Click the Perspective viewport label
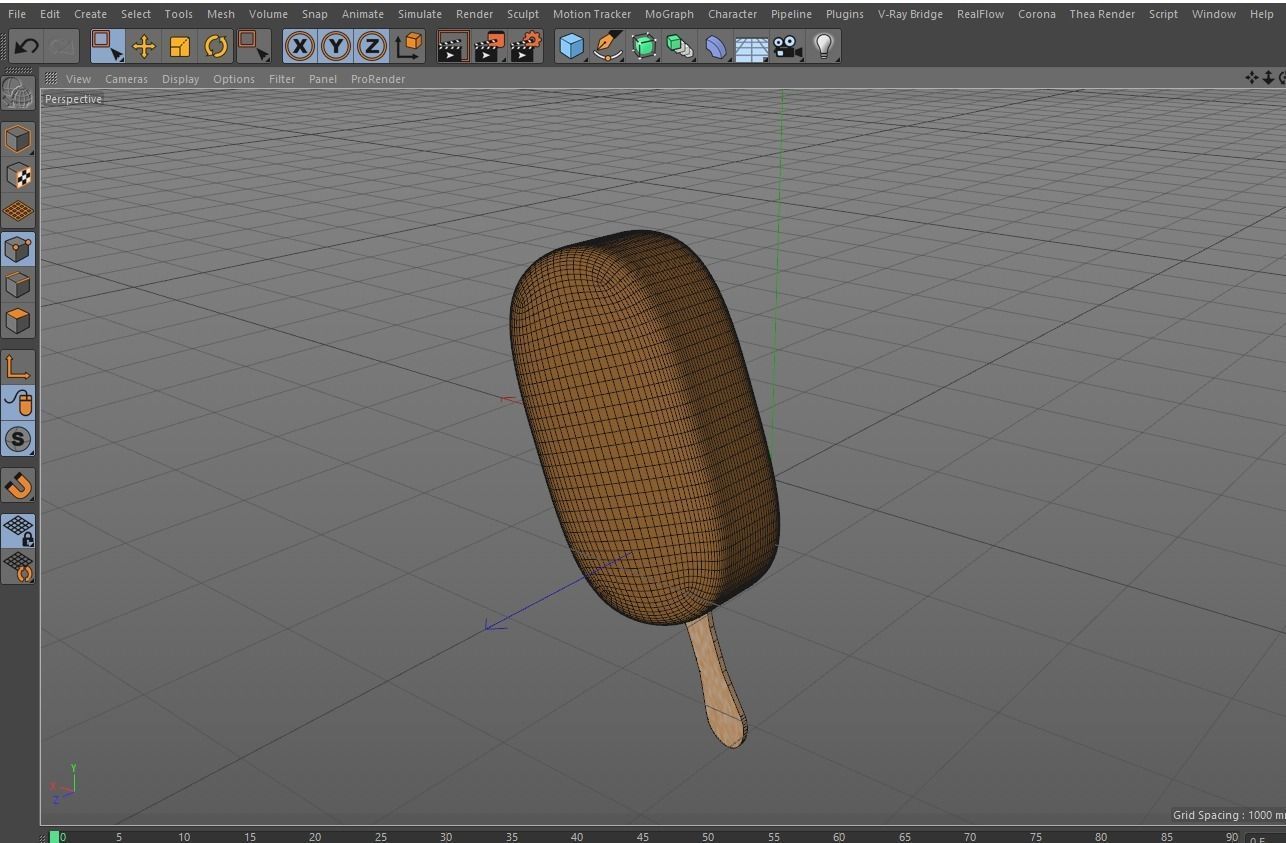Screen dimensions: 1286x843 (73, 99)
